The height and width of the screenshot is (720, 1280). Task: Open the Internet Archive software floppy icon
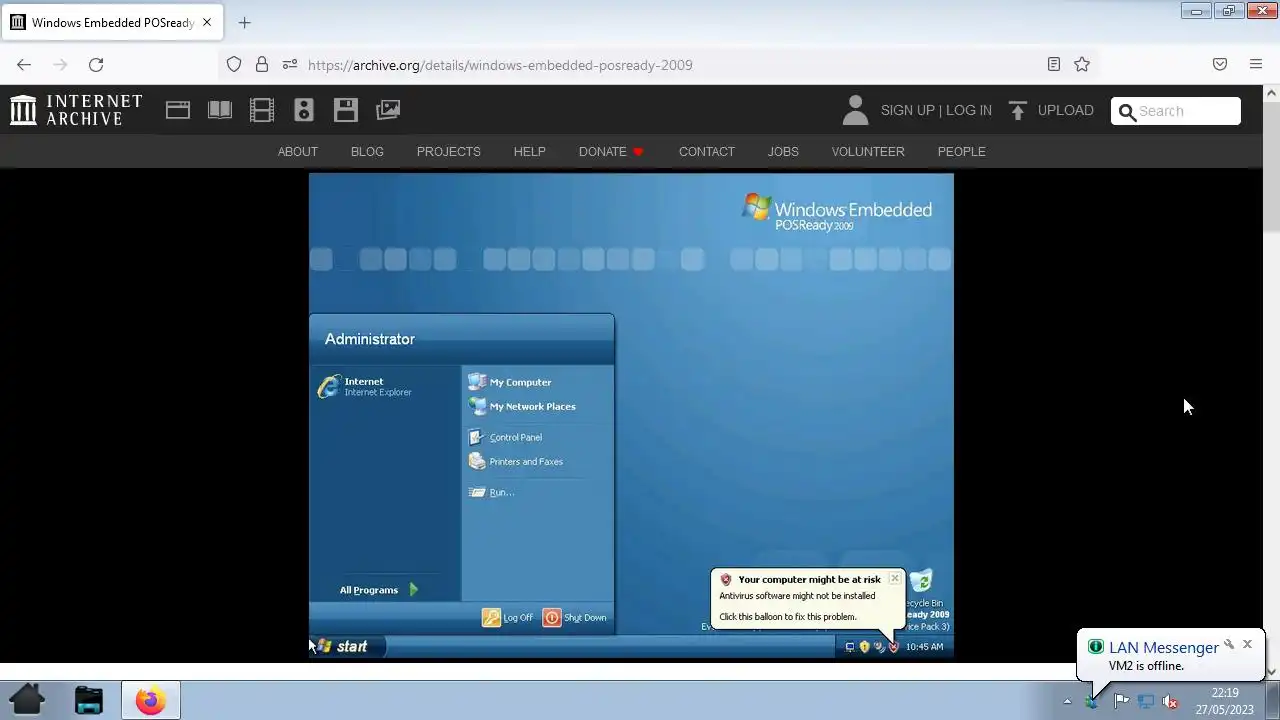click(x=346, y=110)
